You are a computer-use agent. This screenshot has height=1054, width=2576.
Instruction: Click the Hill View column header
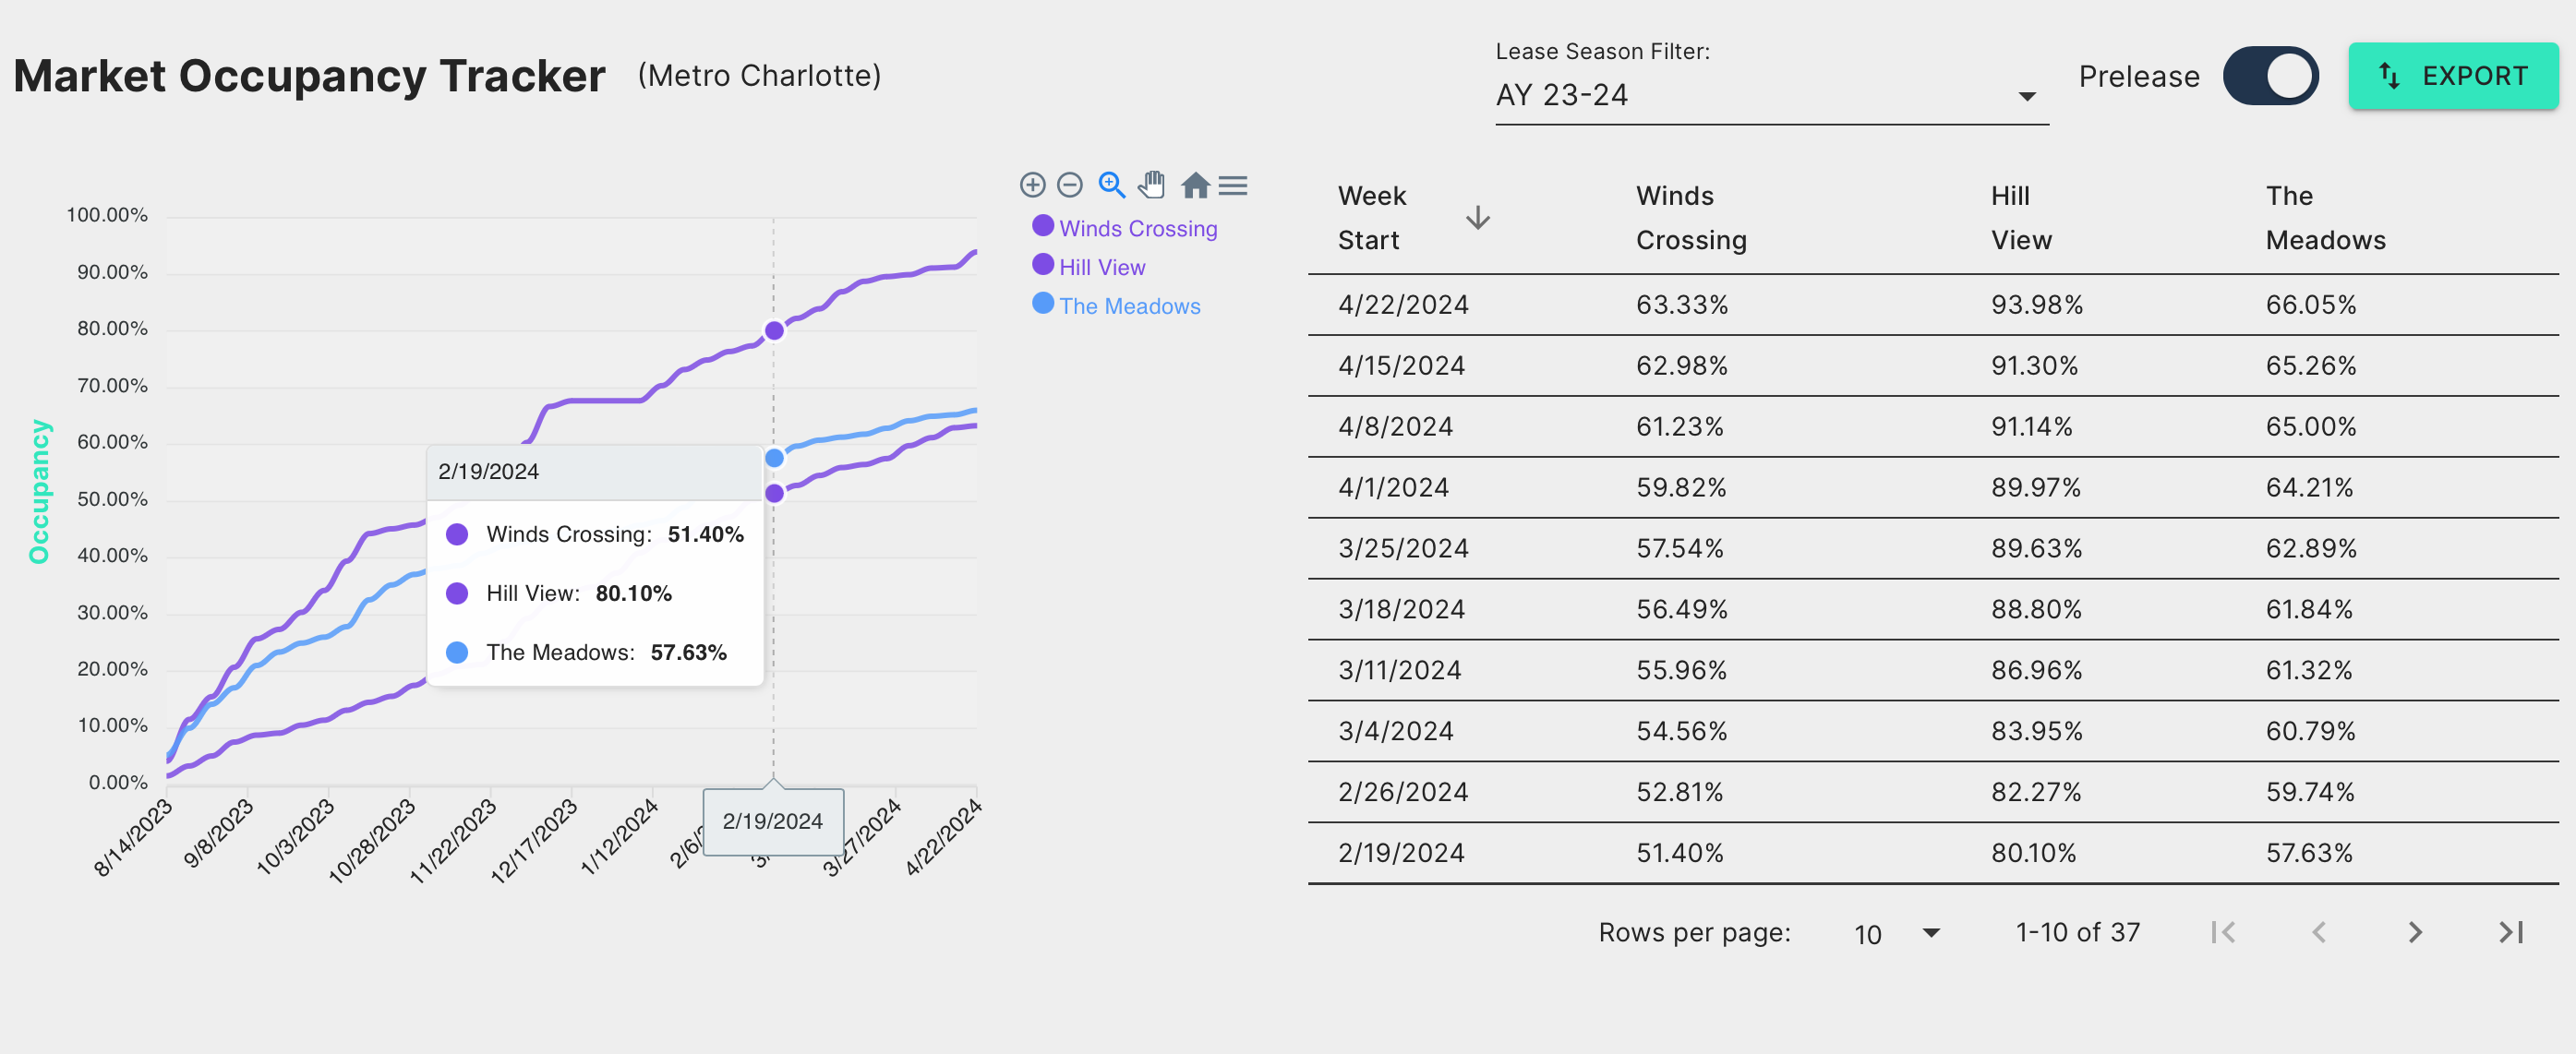coord(2020,218)
